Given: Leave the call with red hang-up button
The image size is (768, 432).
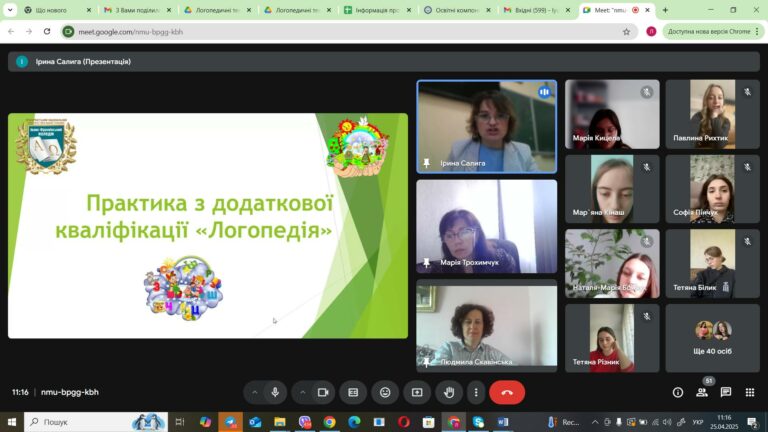Looking at the screenshot, I should pyautogui.click(x=507, y=392).
